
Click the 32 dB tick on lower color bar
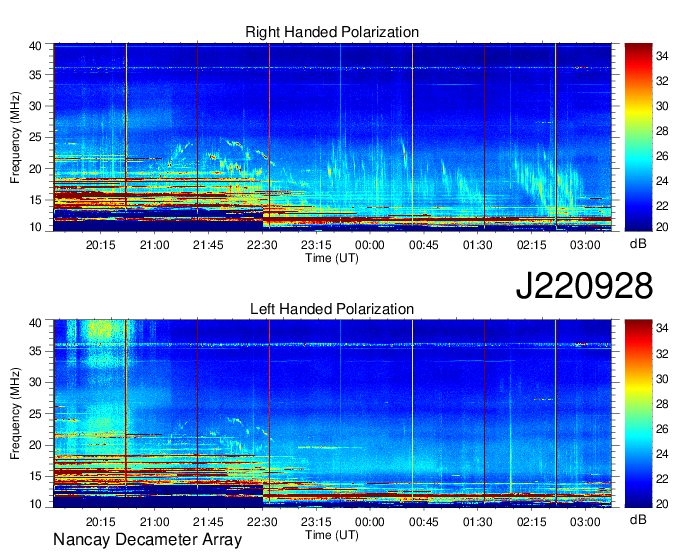pos(662,354)
